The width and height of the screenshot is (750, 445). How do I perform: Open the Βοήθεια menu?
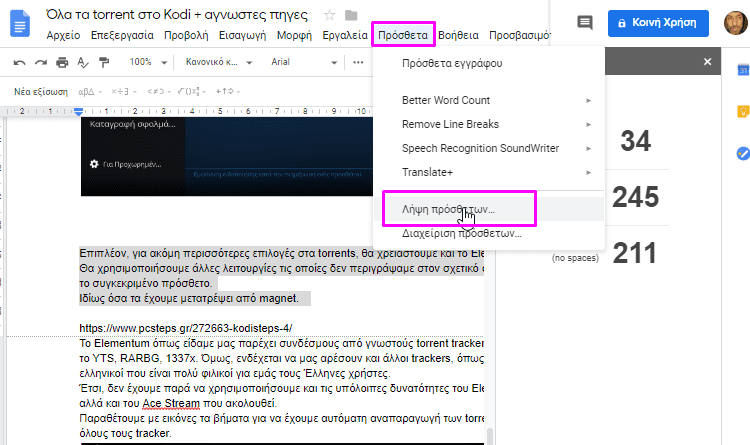tap(458, 35)
